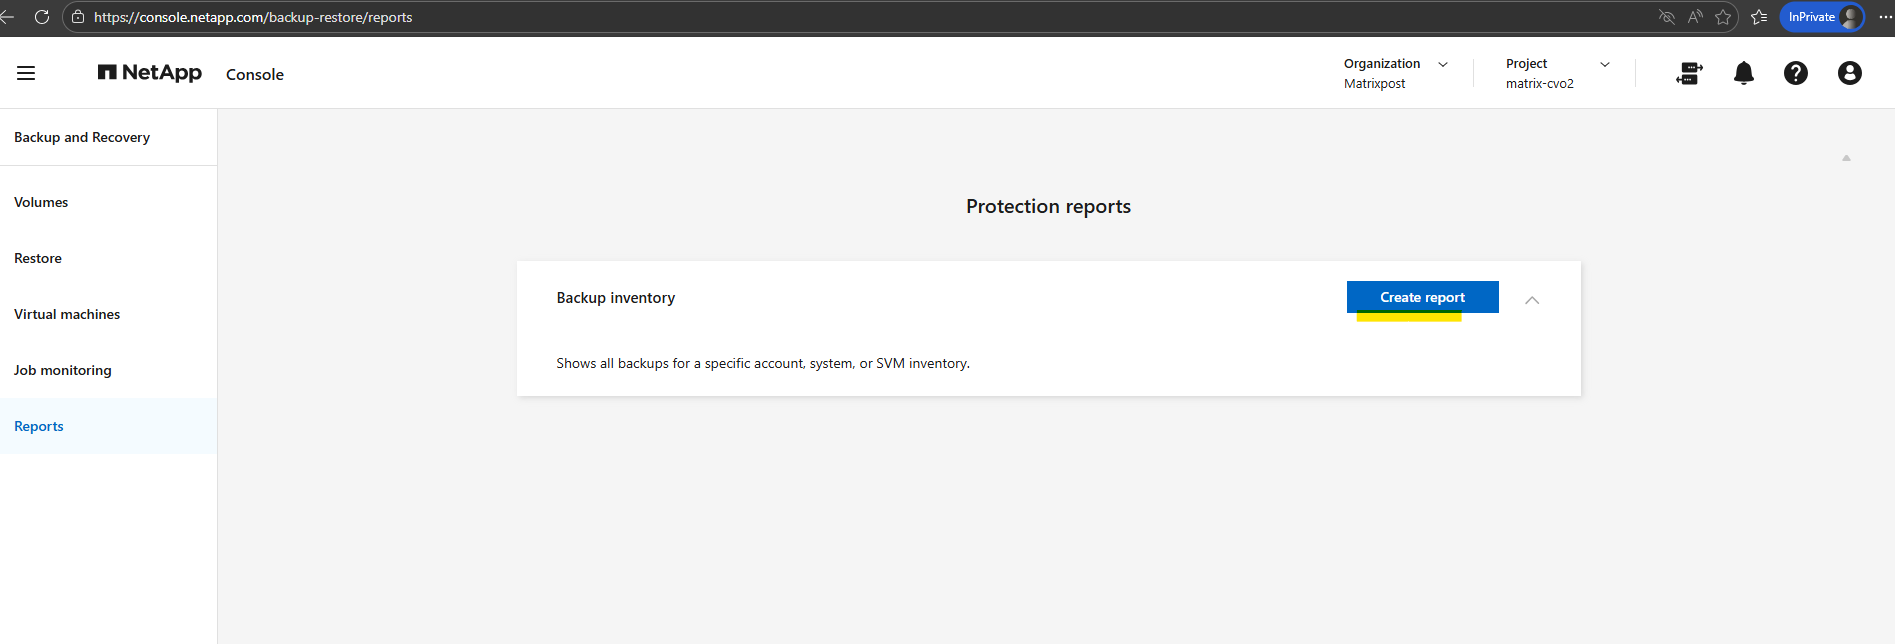Open Virtual machines section
Screen dimensions: 1895x644
pyautogui.click(x=67, y=314)
